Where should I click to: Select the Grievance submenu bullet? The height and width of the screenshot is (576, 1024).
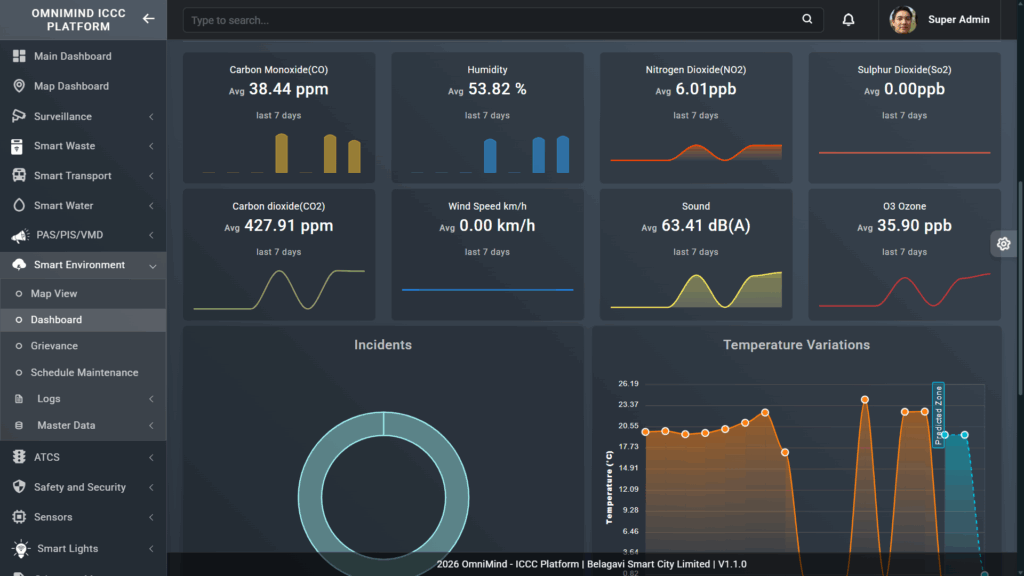pyautogui.click(x=18, y=346)
